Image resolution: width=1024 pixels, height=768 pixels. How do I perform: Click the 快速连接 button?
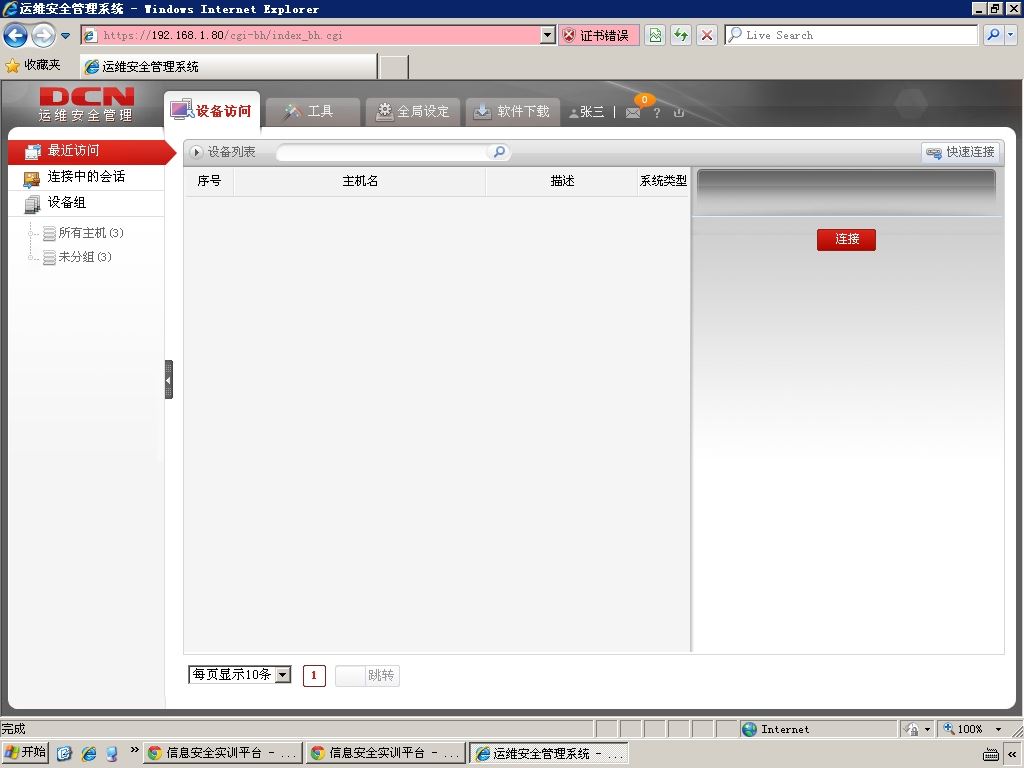tap(960, 152)
